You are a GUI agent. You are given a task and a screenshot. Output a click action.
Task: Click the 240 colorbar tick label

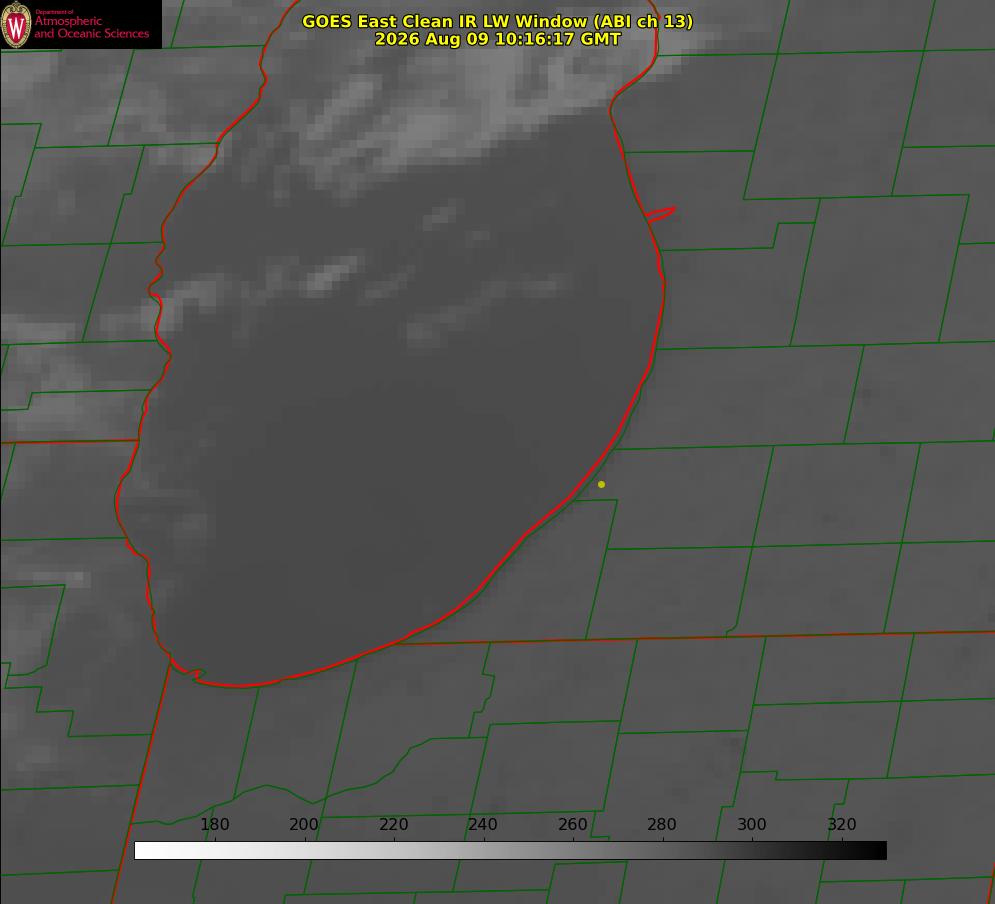[x=483, y=824]
